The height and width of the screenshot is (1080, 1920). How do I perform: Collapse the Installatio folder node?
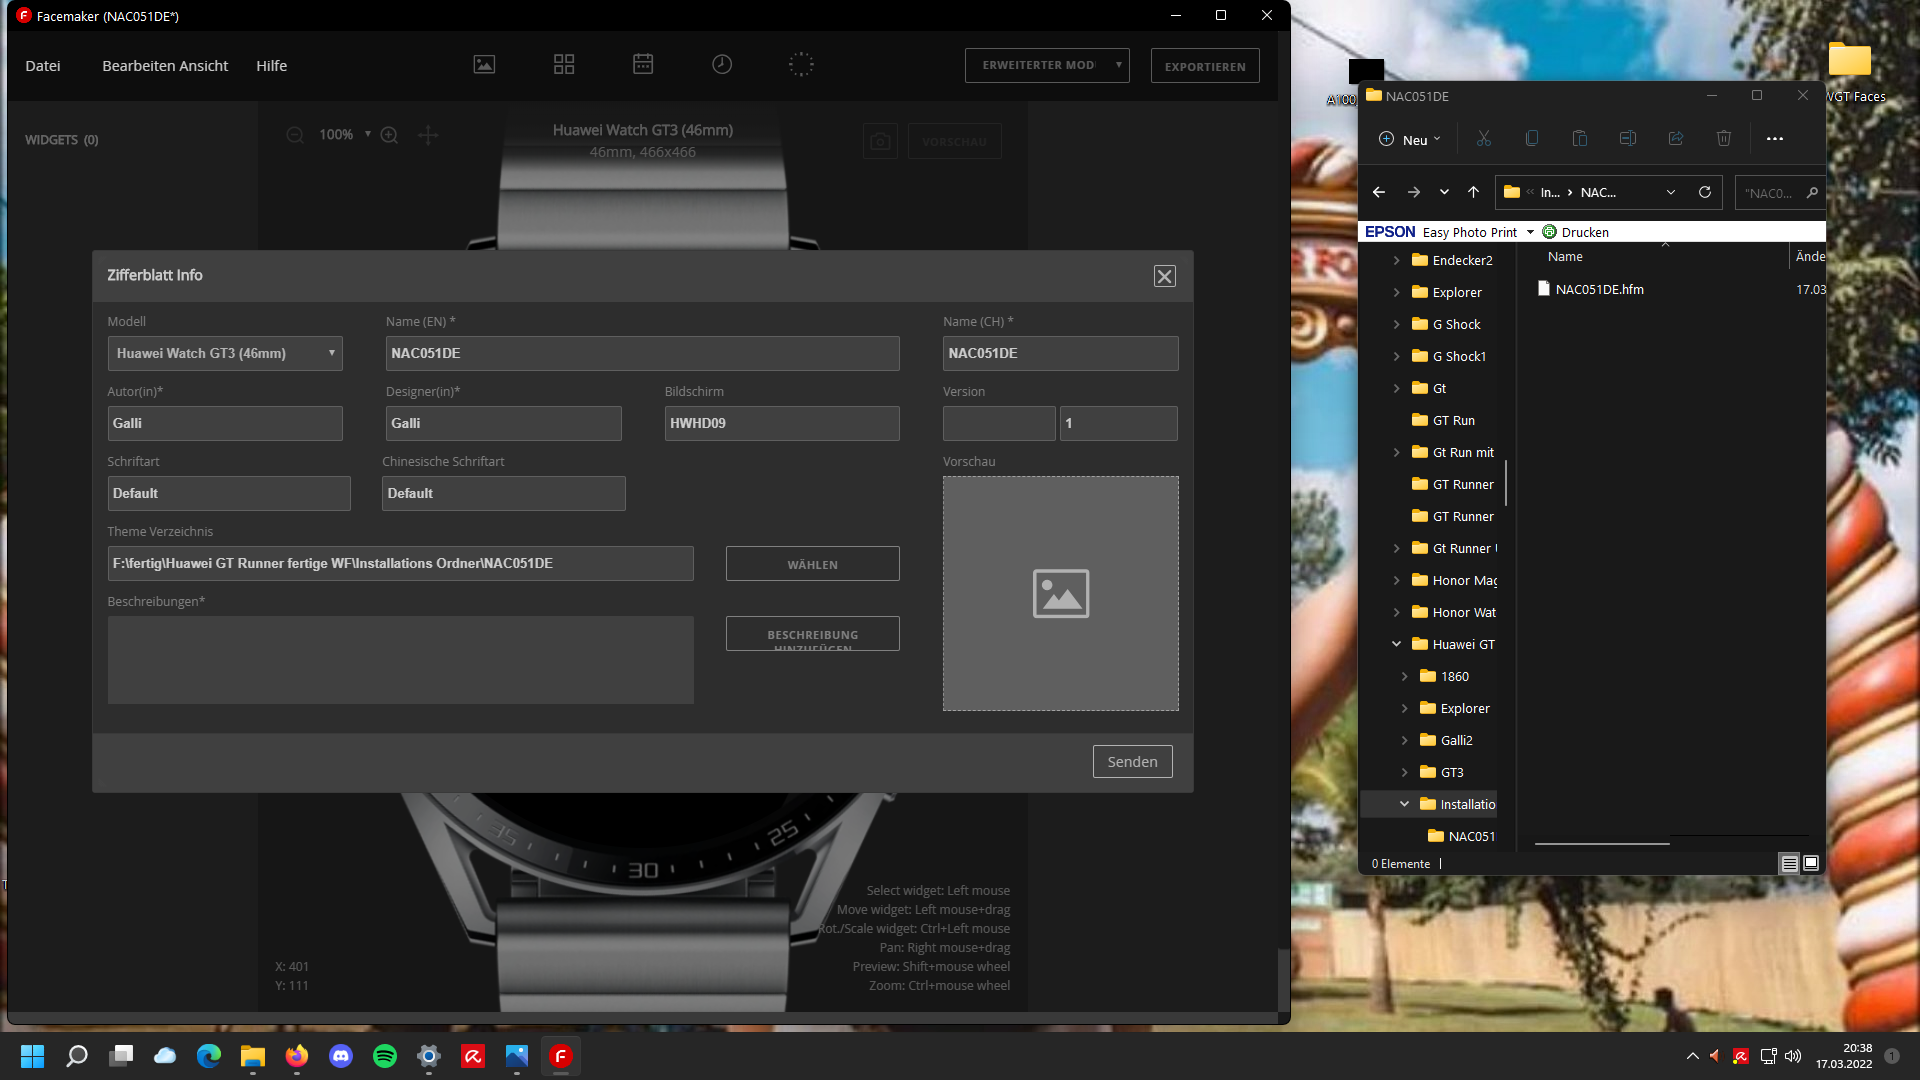click(x=1405, y=804)
